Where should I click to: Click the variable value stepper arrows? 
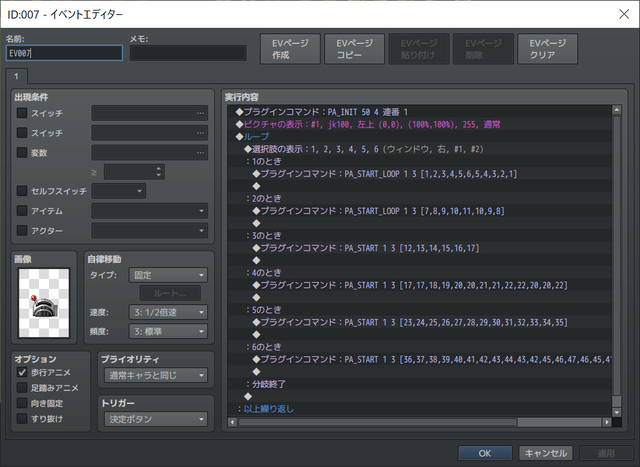click(159, 172)
